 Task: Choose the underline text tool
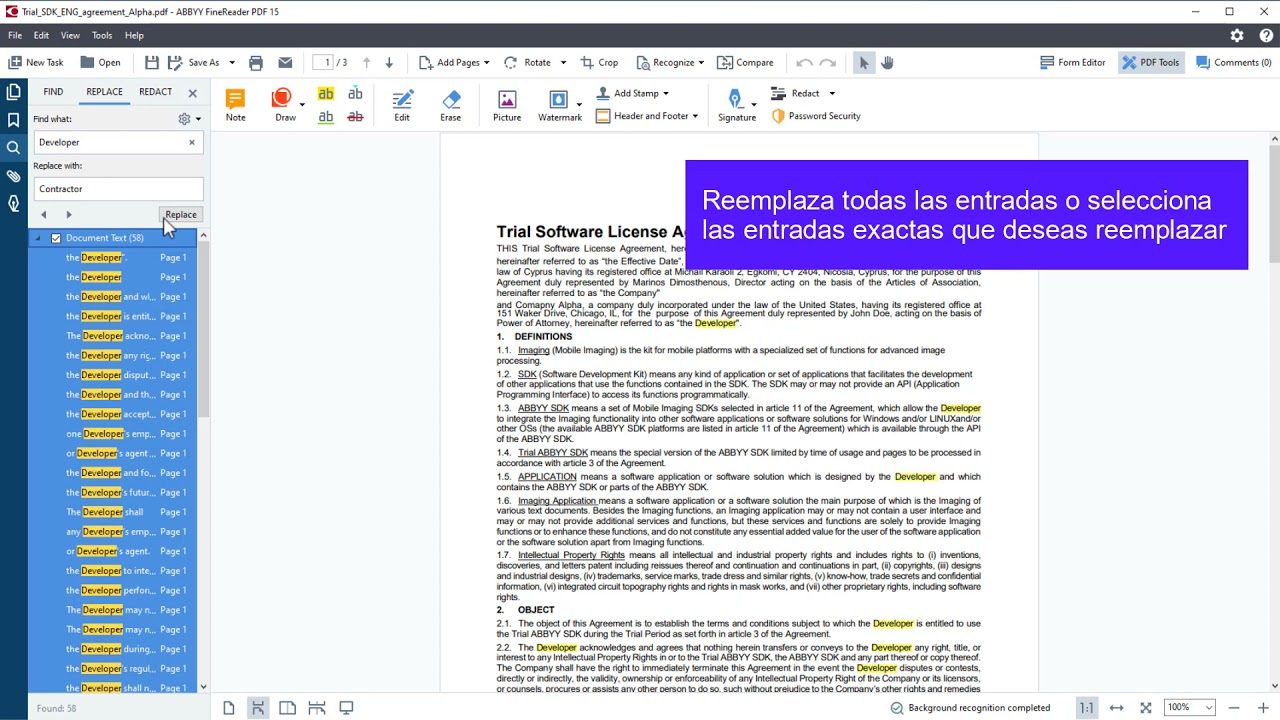click(x=326, y=117)
